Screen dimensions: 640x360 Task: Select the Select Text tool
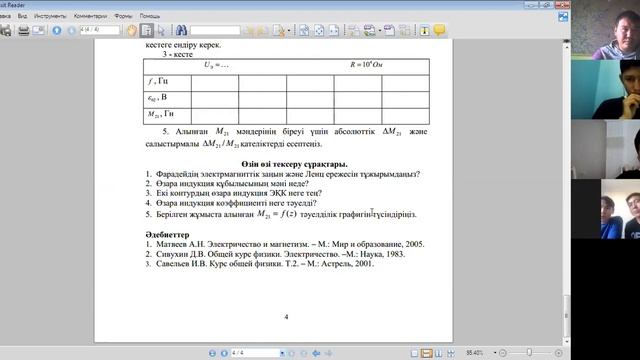(x=147, y=30)
